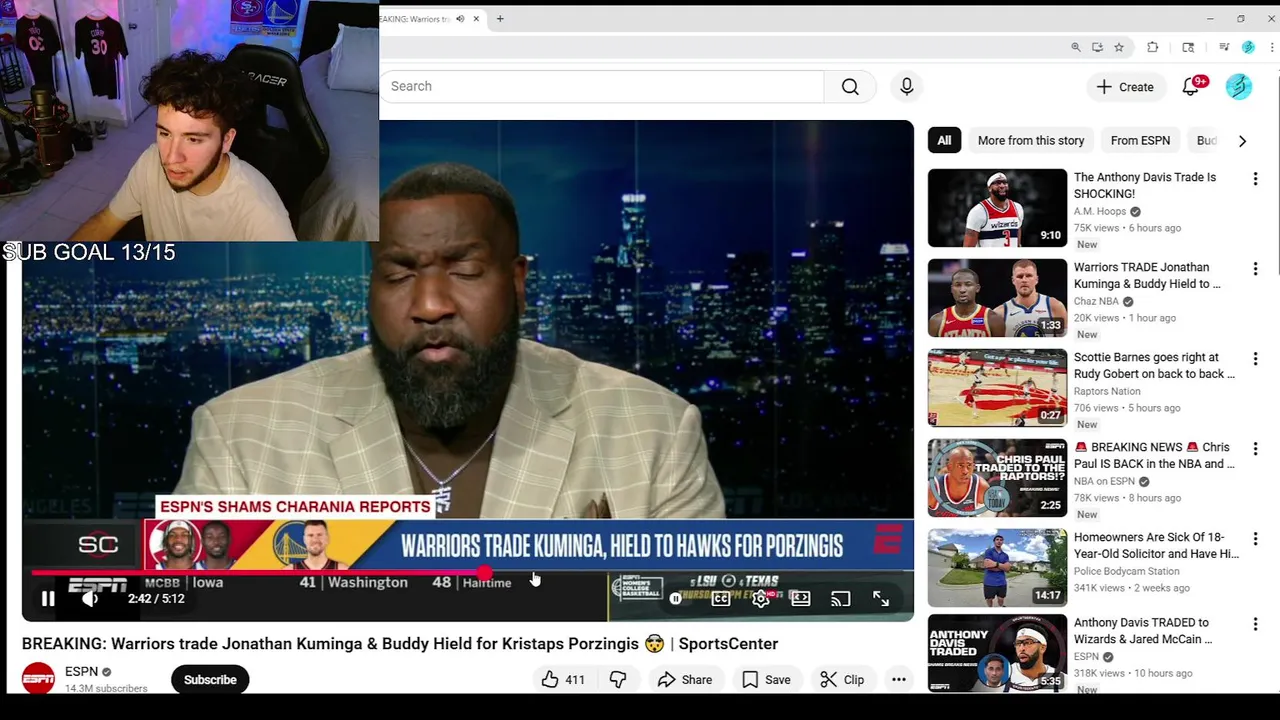Close the BREAKING: Warriors browser tab
The image size is (1280, 720).
tap(476, 19)
